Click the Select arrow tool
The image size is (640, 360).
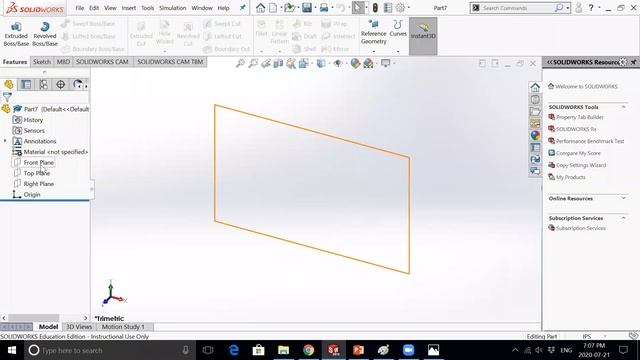(x=358, y=8)
